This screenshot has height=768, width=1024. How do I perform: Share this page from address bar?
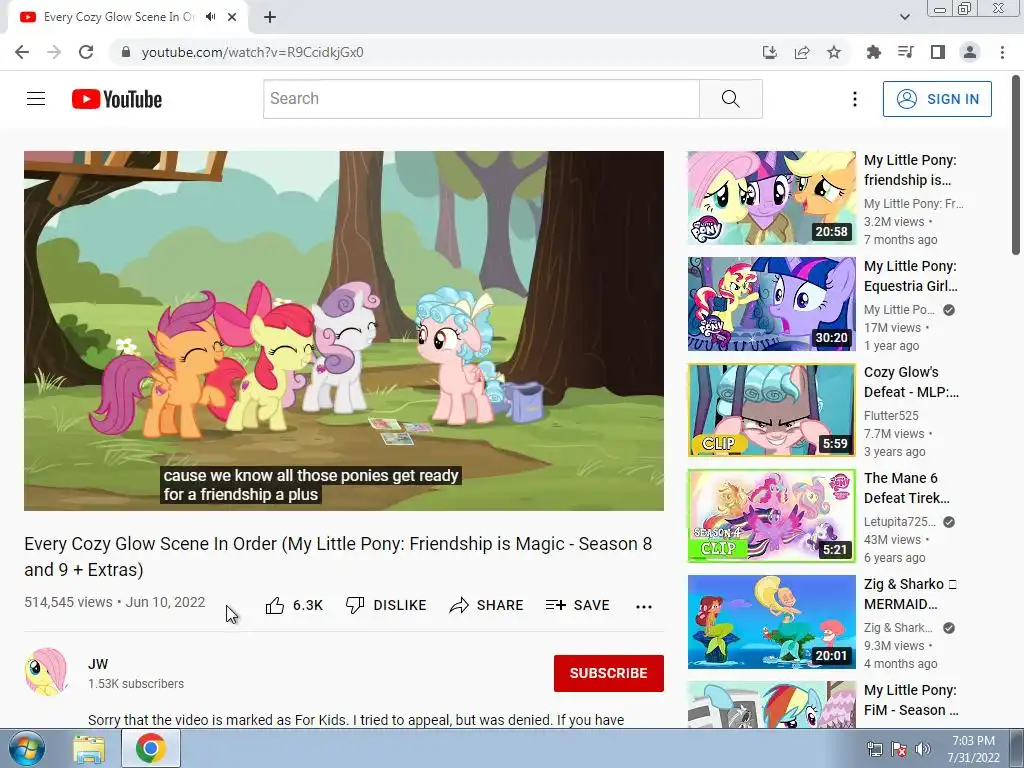pos(802,52)
